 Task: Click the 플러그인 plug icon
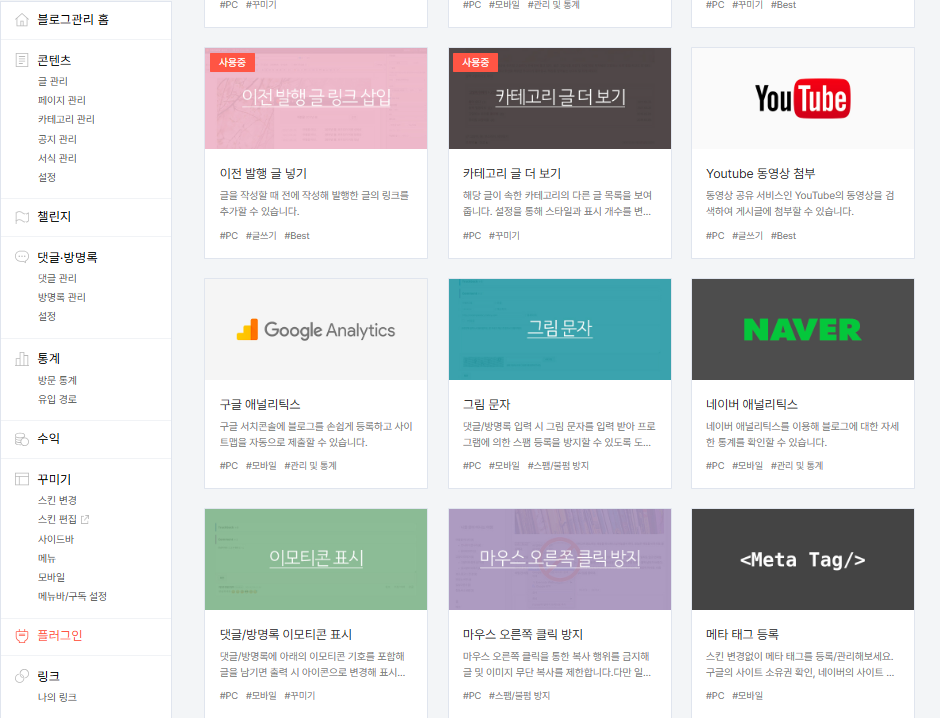click(x=22, y=636)
